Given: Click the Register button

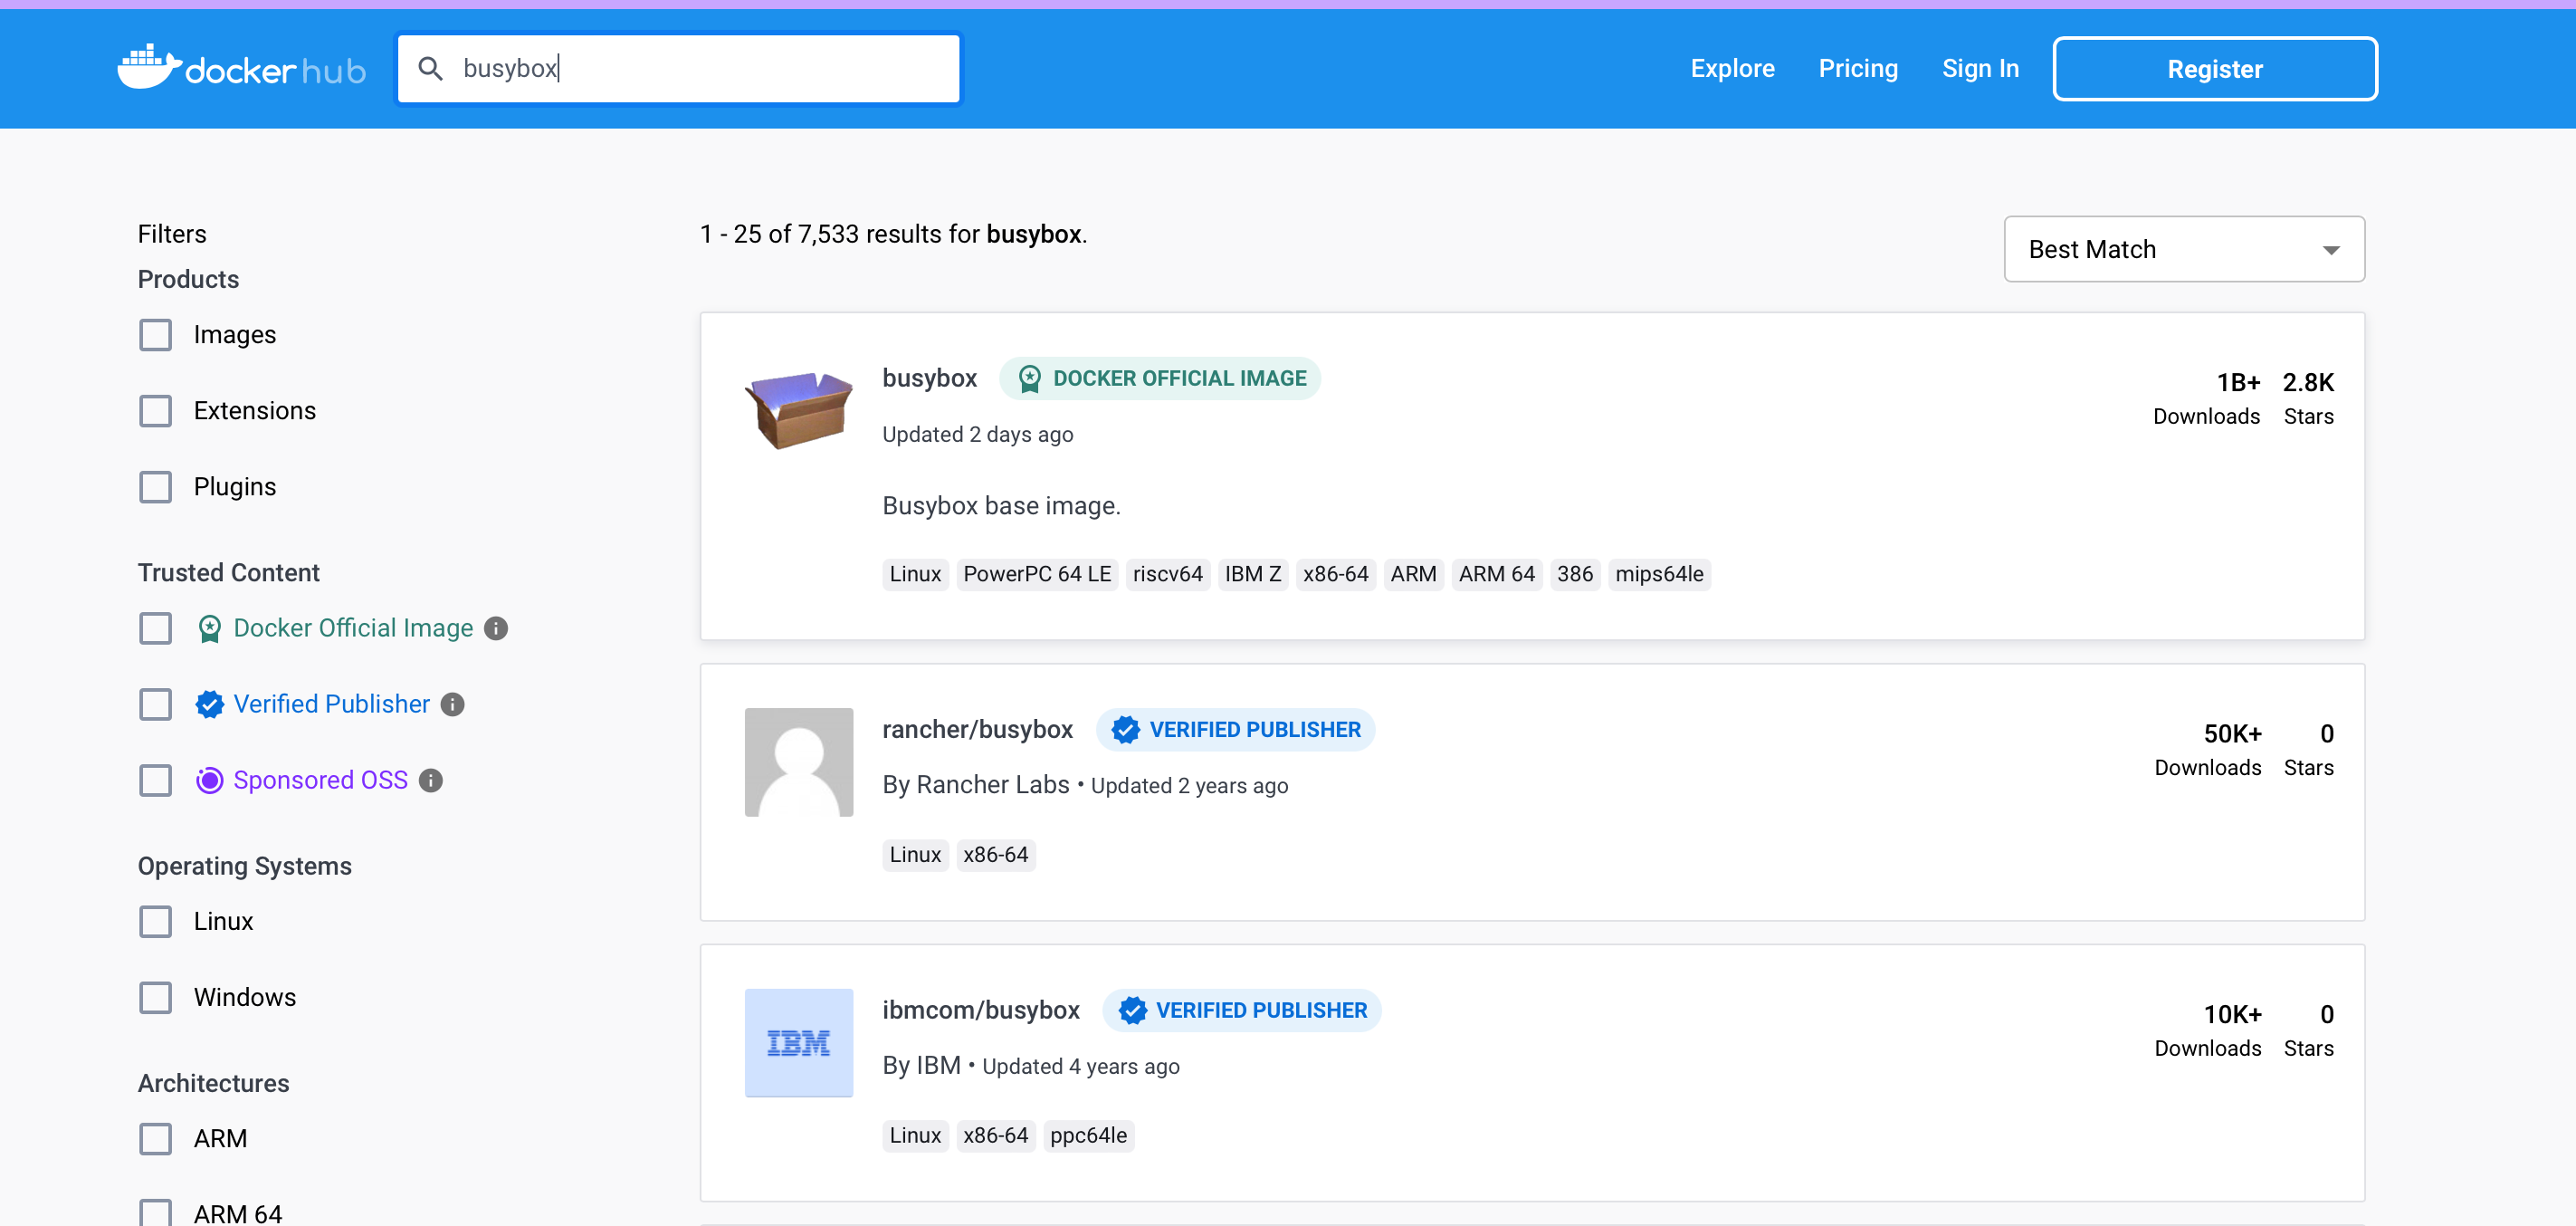Looking at the screenshot, I should [2214, 68].
